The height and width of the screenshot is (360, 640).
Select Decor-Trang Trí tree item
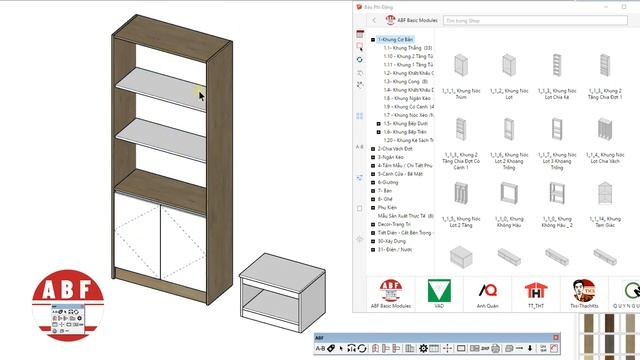point(394,224)
